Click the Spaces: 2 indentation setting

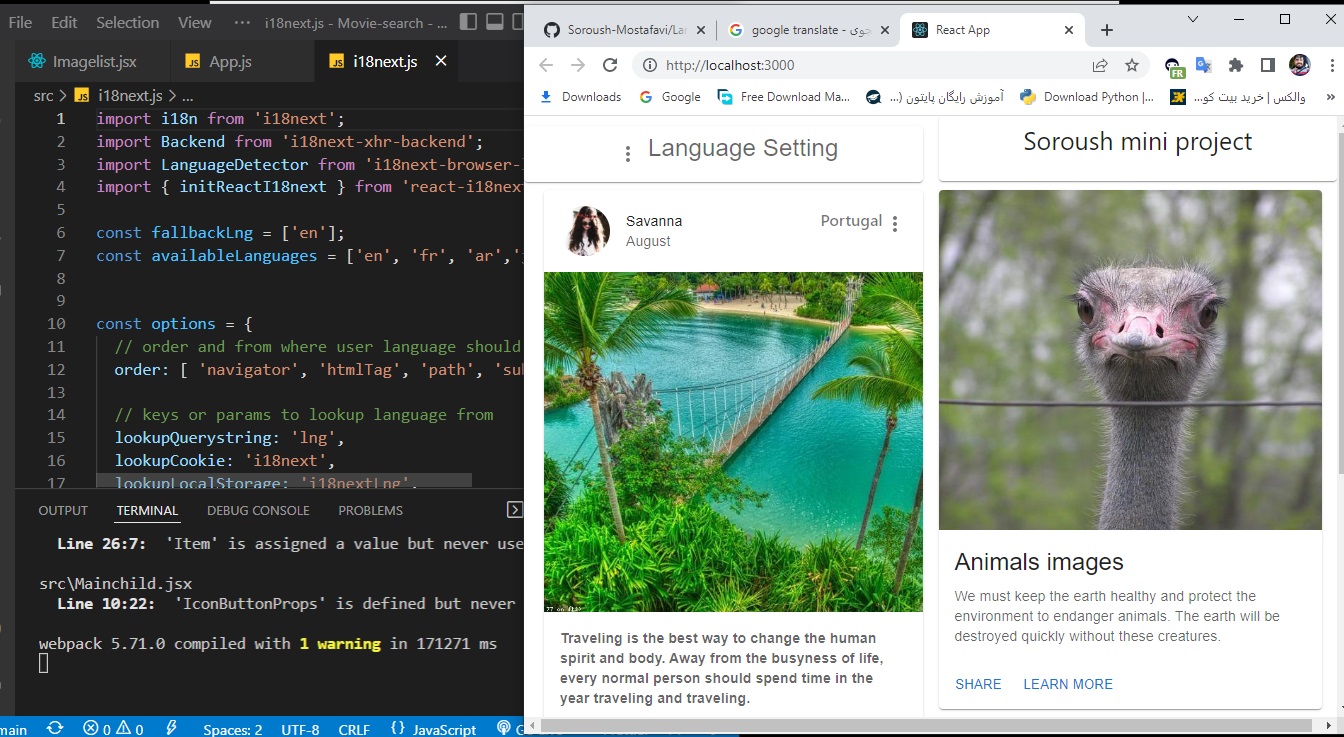pyautogui.click(x=232, y=728)
